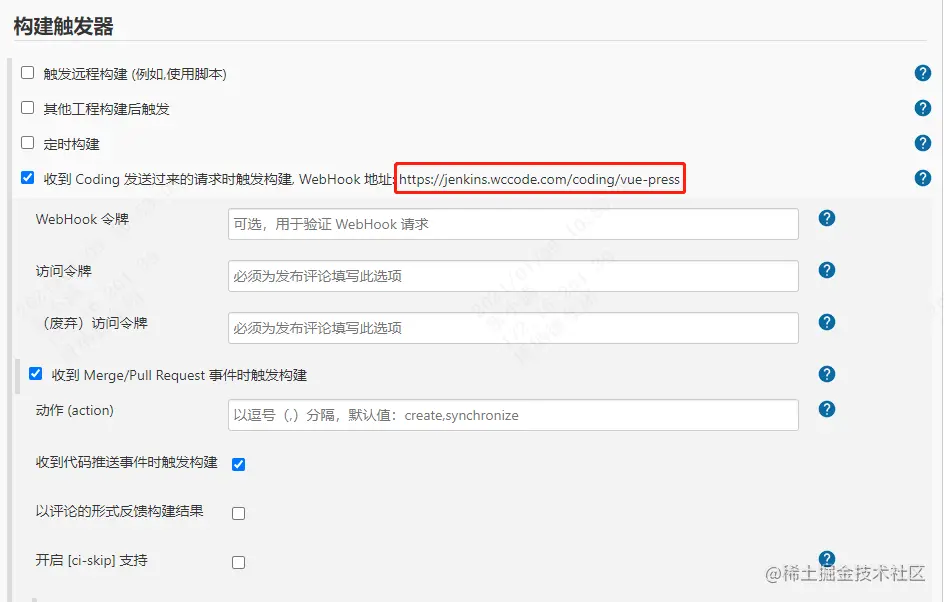944x602 pixels.
Task: Click the 开启 [ci-skip] 支持 label
Action: (92, 560)
